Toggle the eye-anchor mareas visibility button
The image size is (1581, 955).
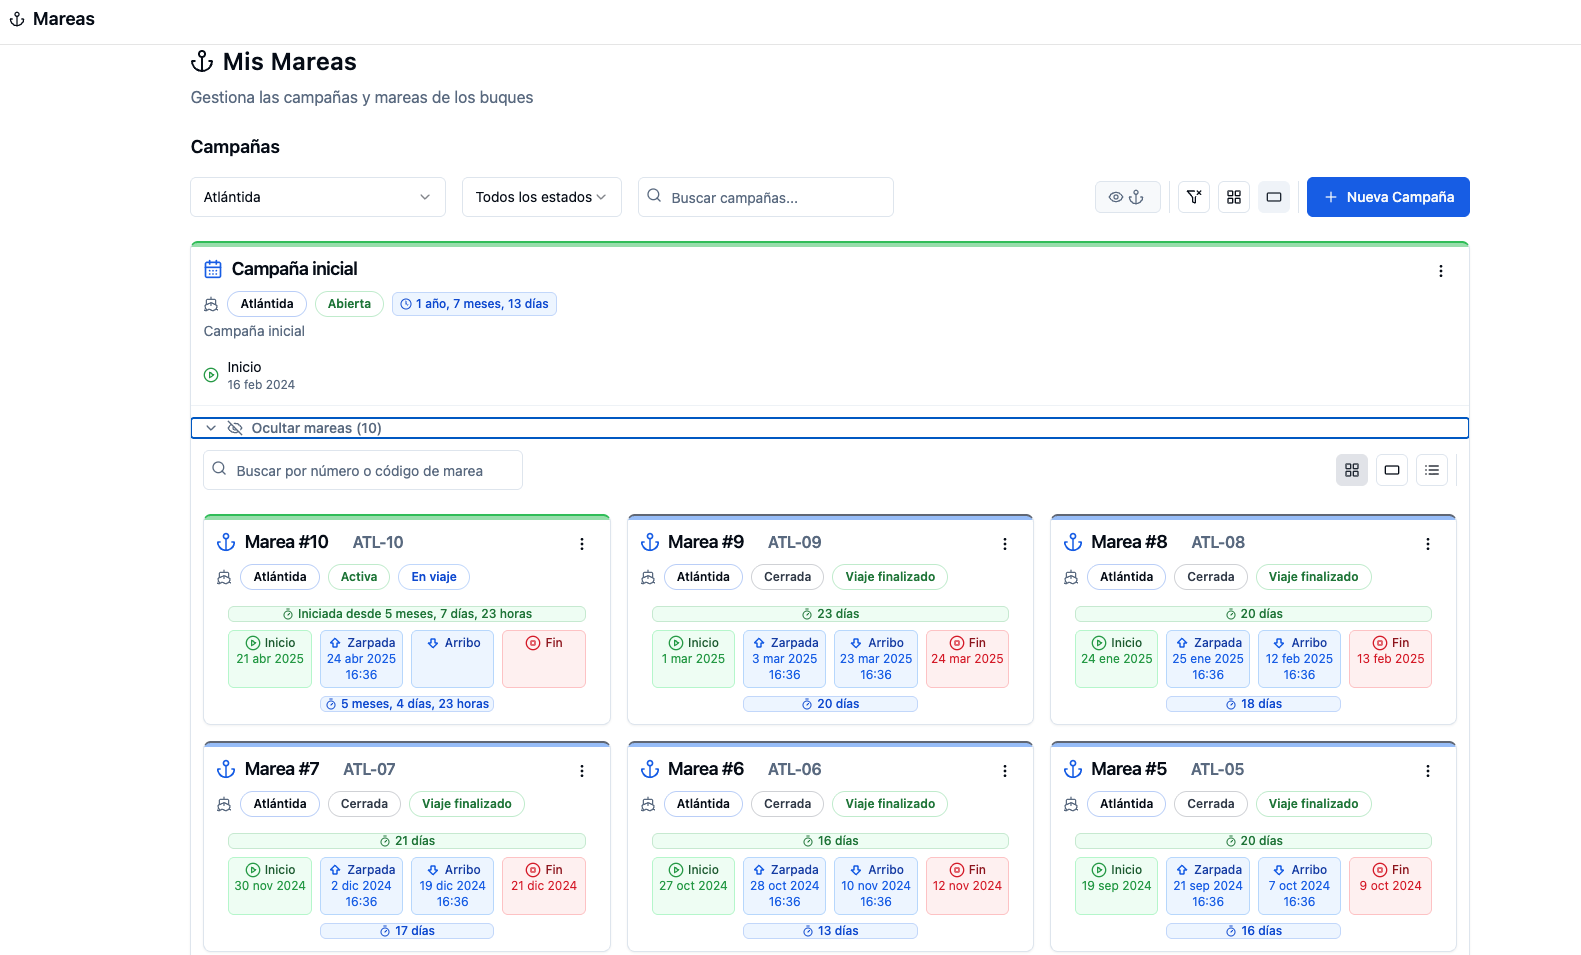1127,197
